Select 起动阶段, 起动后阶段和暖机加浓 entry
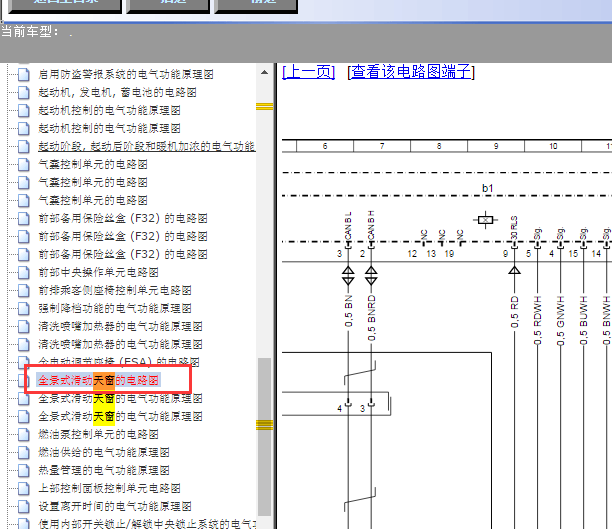The width and height of the screenshot is (612, 529). tap(147, 146)
